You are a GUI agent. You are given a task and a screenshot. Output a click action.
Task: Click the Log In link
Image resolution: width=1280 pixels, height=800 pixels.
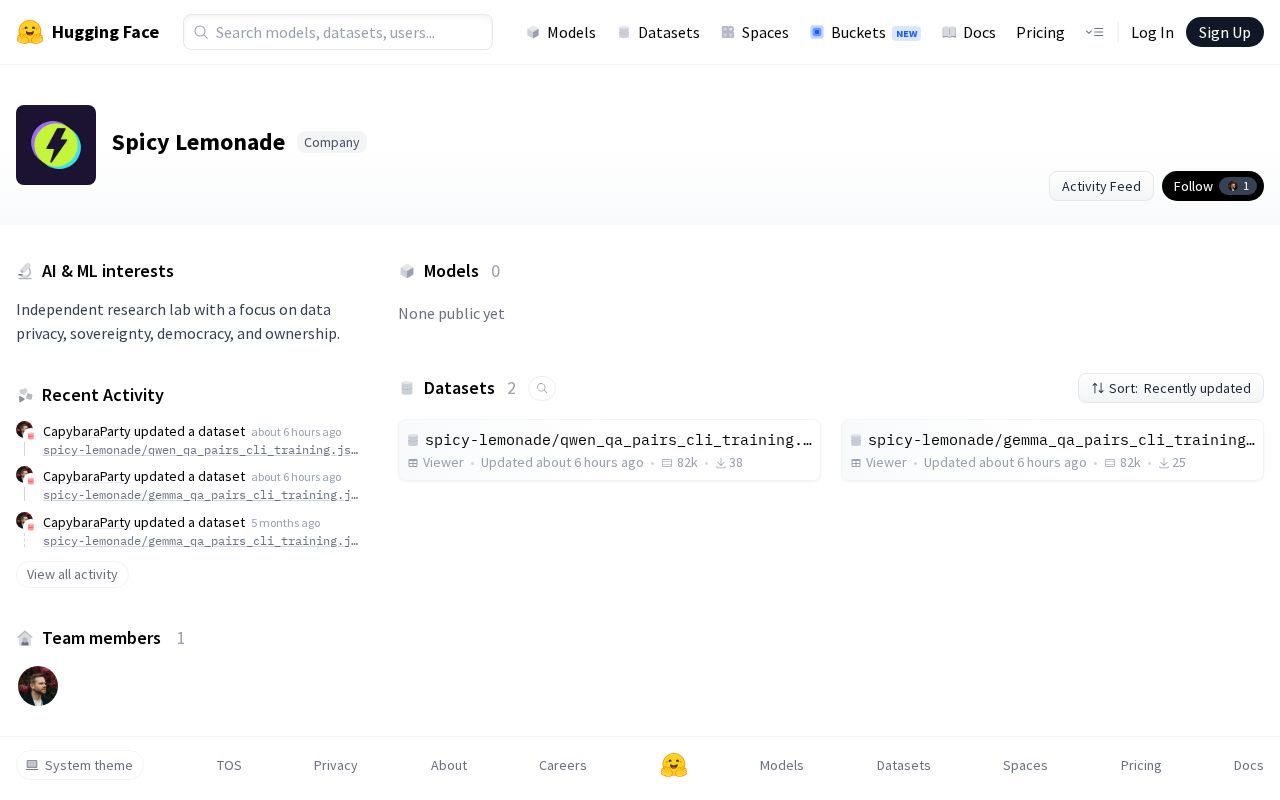(1152, 32)
